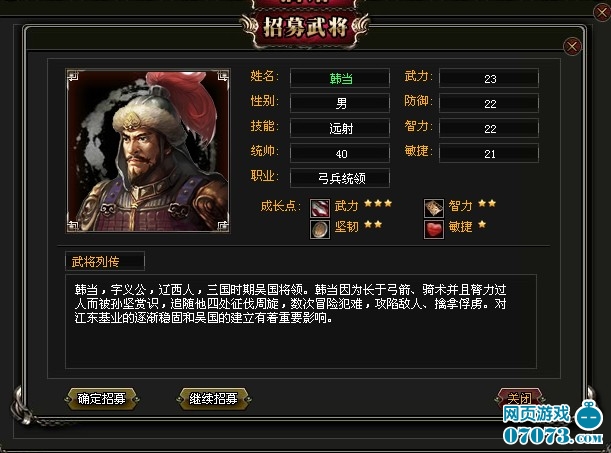This screenshot has height=453, width=611.
Task: Click the outer window X icon
Action: coord(602,12)
